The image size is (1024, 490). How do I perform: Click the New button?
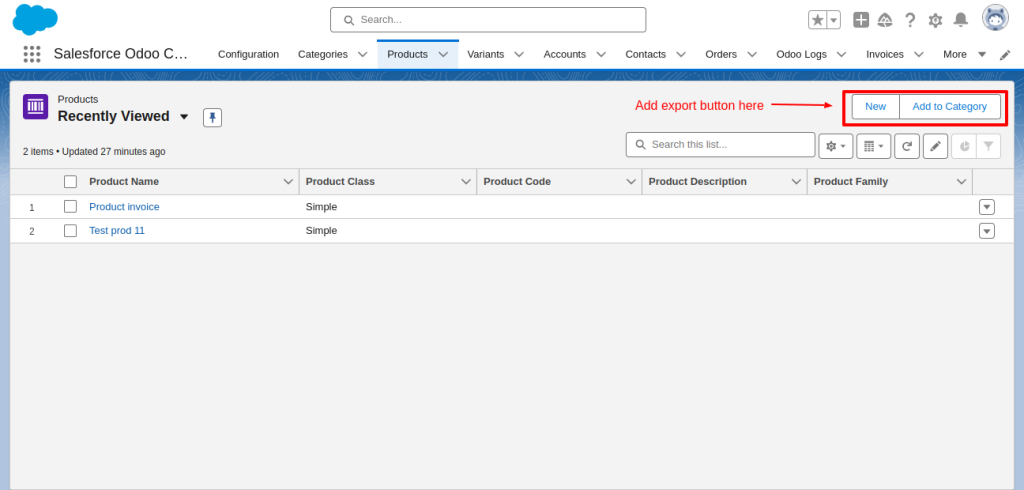[875, 106]
